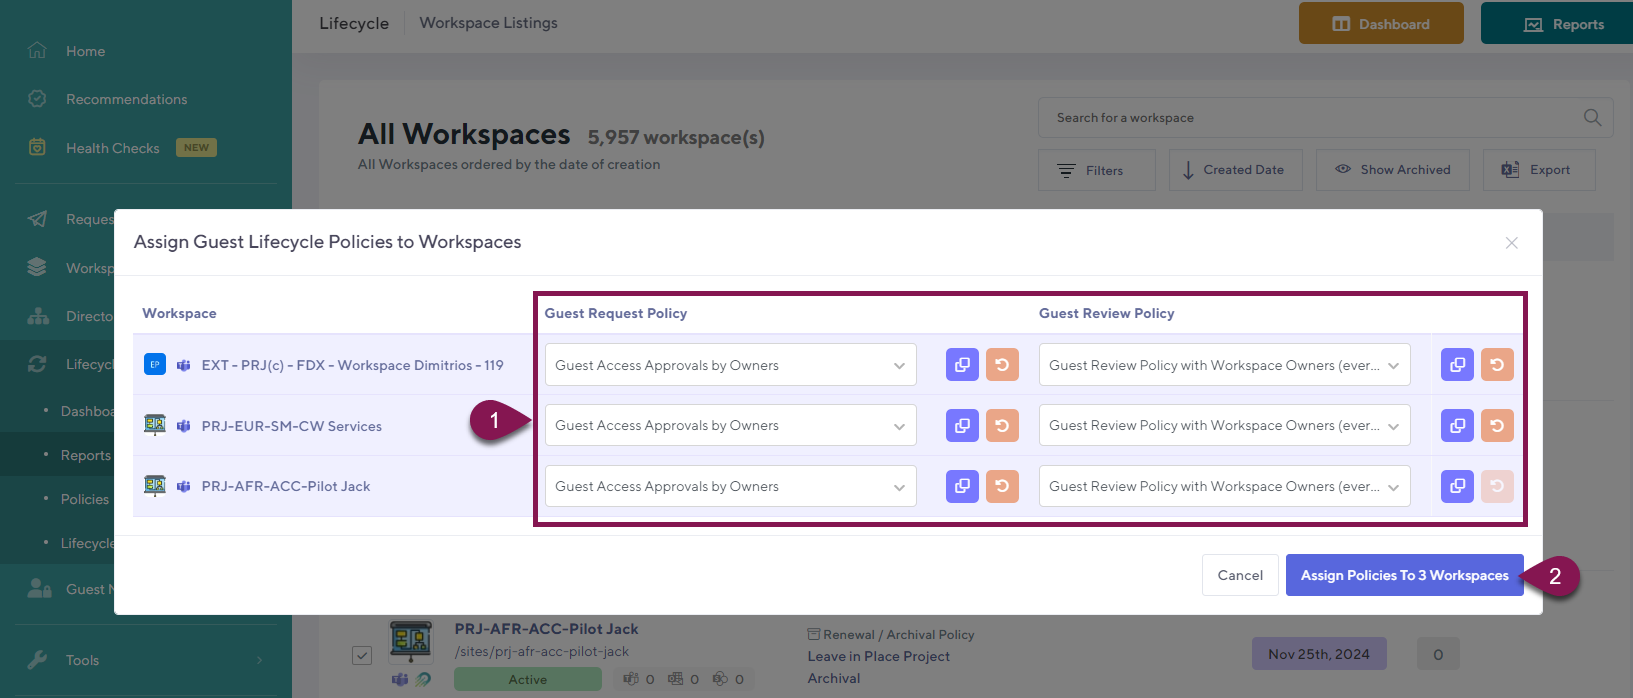Close the Assign Guest Lifecycle Policies dialog
This screenshot has width=1633, height=698.
1511,243
